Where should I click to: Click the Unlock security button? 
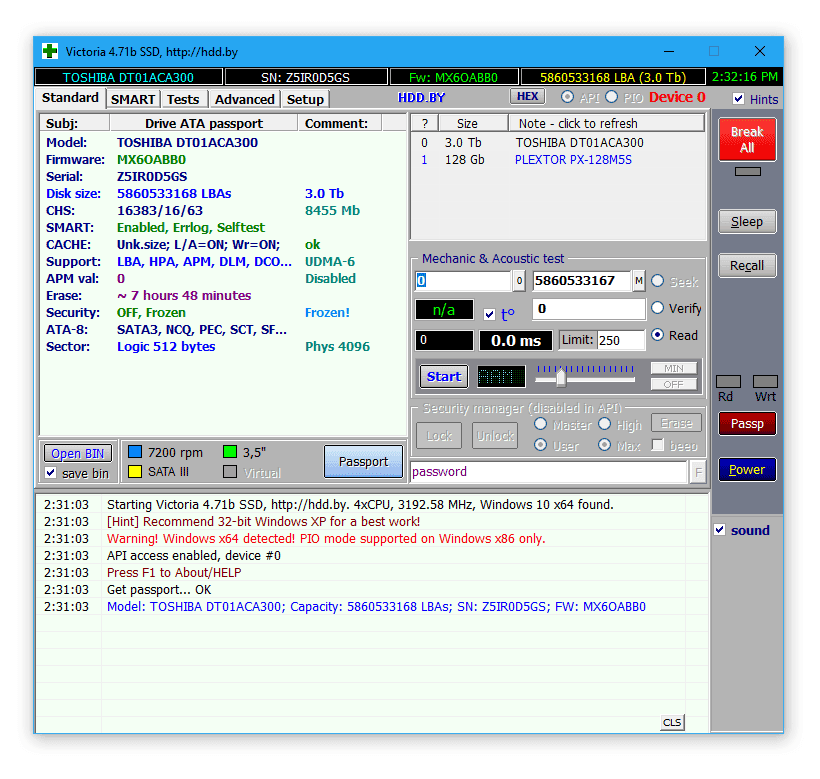coord(495,436)
